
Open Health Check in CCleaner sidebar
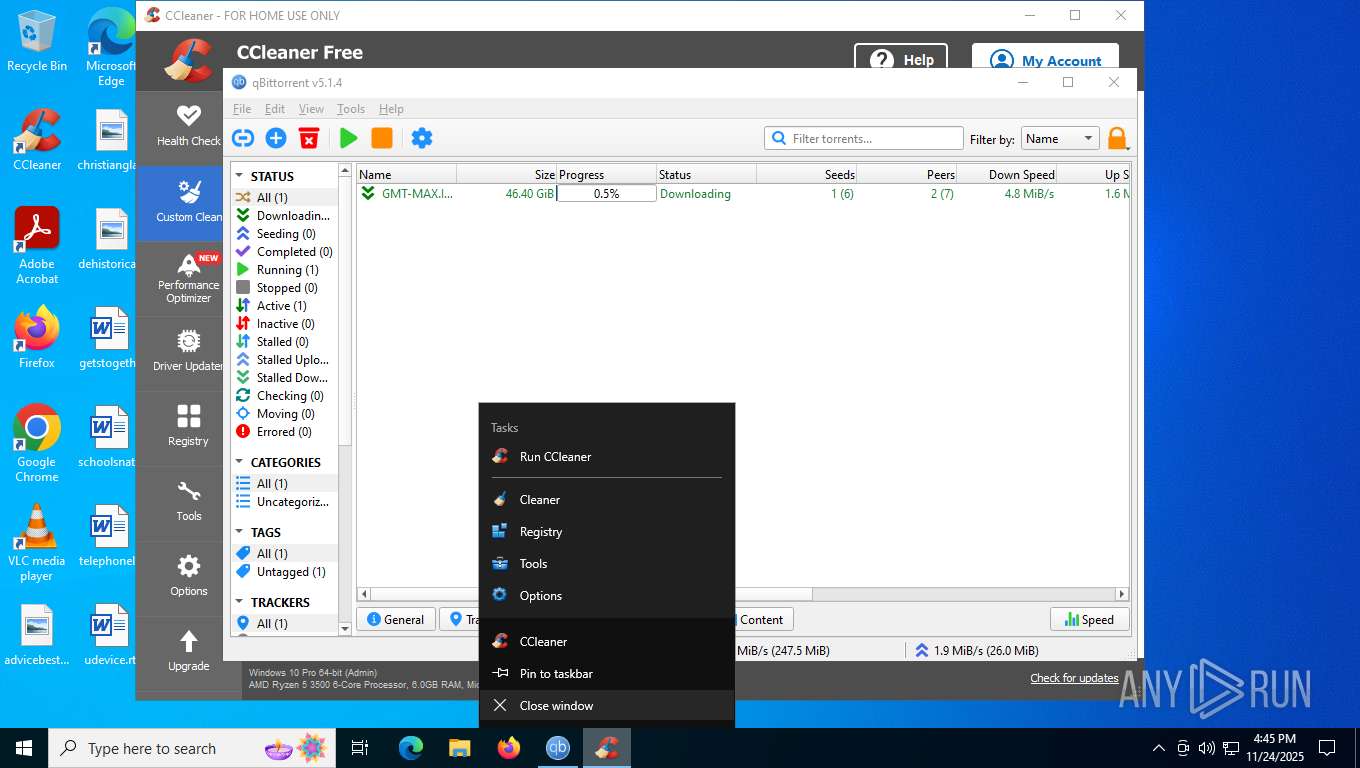pos(188,126)
